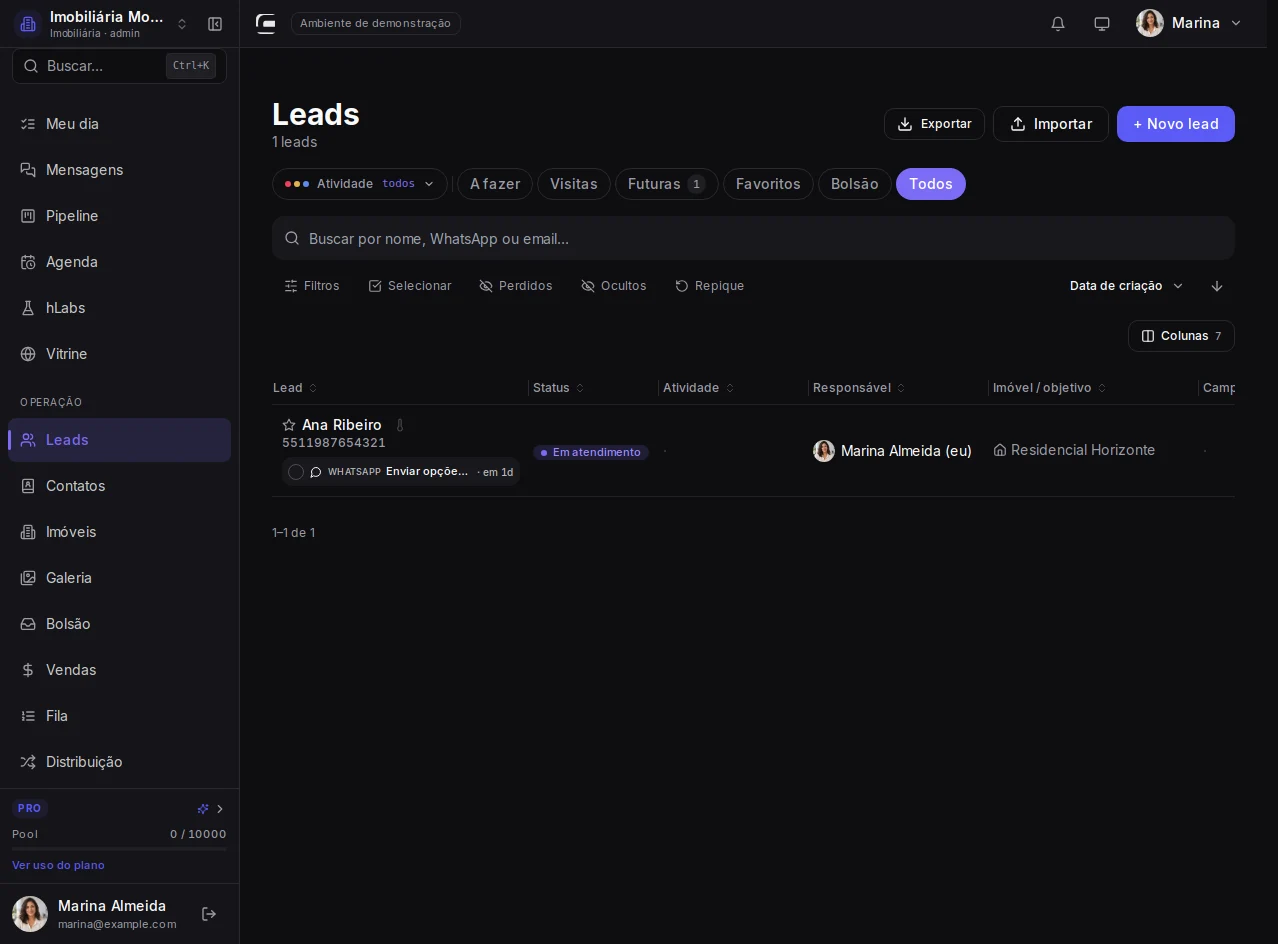Image resolution: width=1278 pixels, height=944 pixels.
Task: Log out using the exit icon
Action: pos(209,914)
